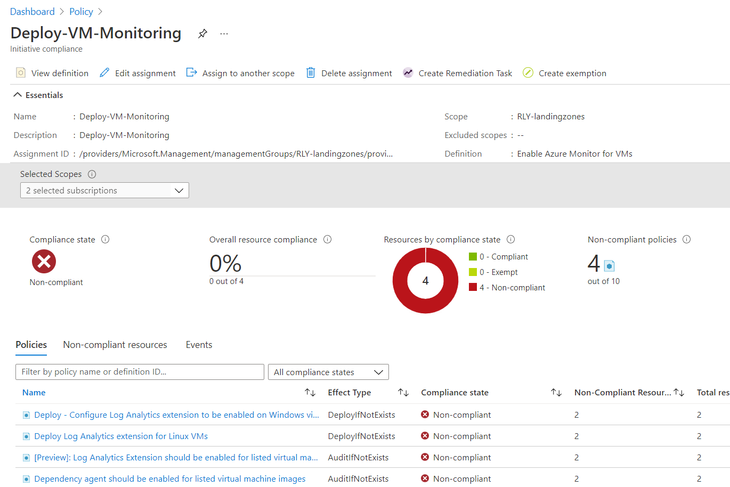Open the All compliance states dropdown
Image resolution: width=730 pixels, height=487 pixels.
coord(328,372)
